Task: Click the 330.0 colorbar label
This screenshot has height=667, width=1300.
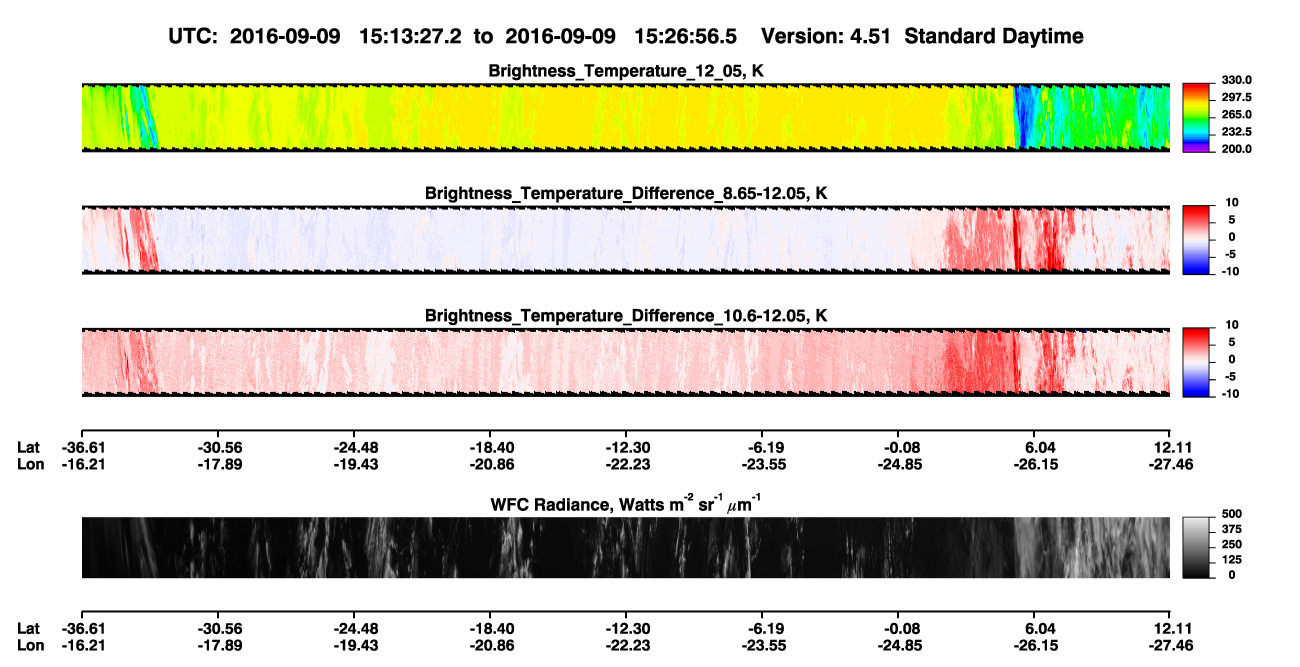Action: 1236,81
